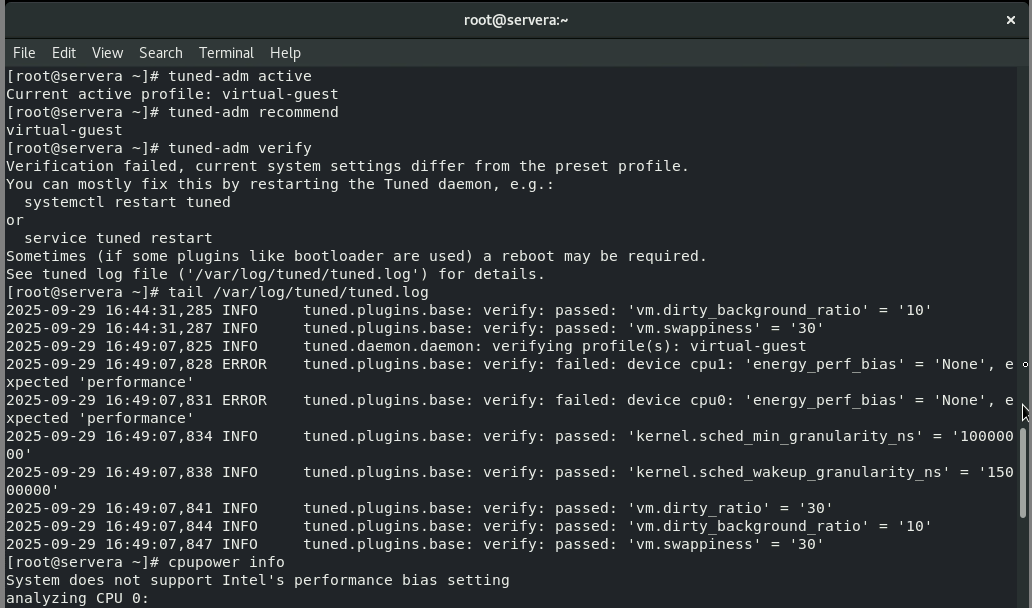Open the View menu
Viewport: 1032px width, 608px height.
click(x=107, y=53)
